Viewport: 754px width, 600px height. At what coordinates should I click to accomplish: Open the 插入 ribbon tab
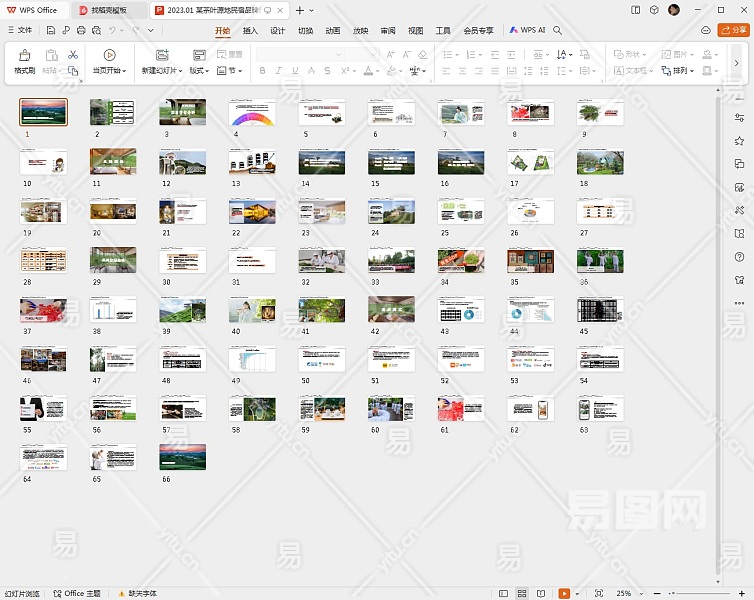pos(250,31)
